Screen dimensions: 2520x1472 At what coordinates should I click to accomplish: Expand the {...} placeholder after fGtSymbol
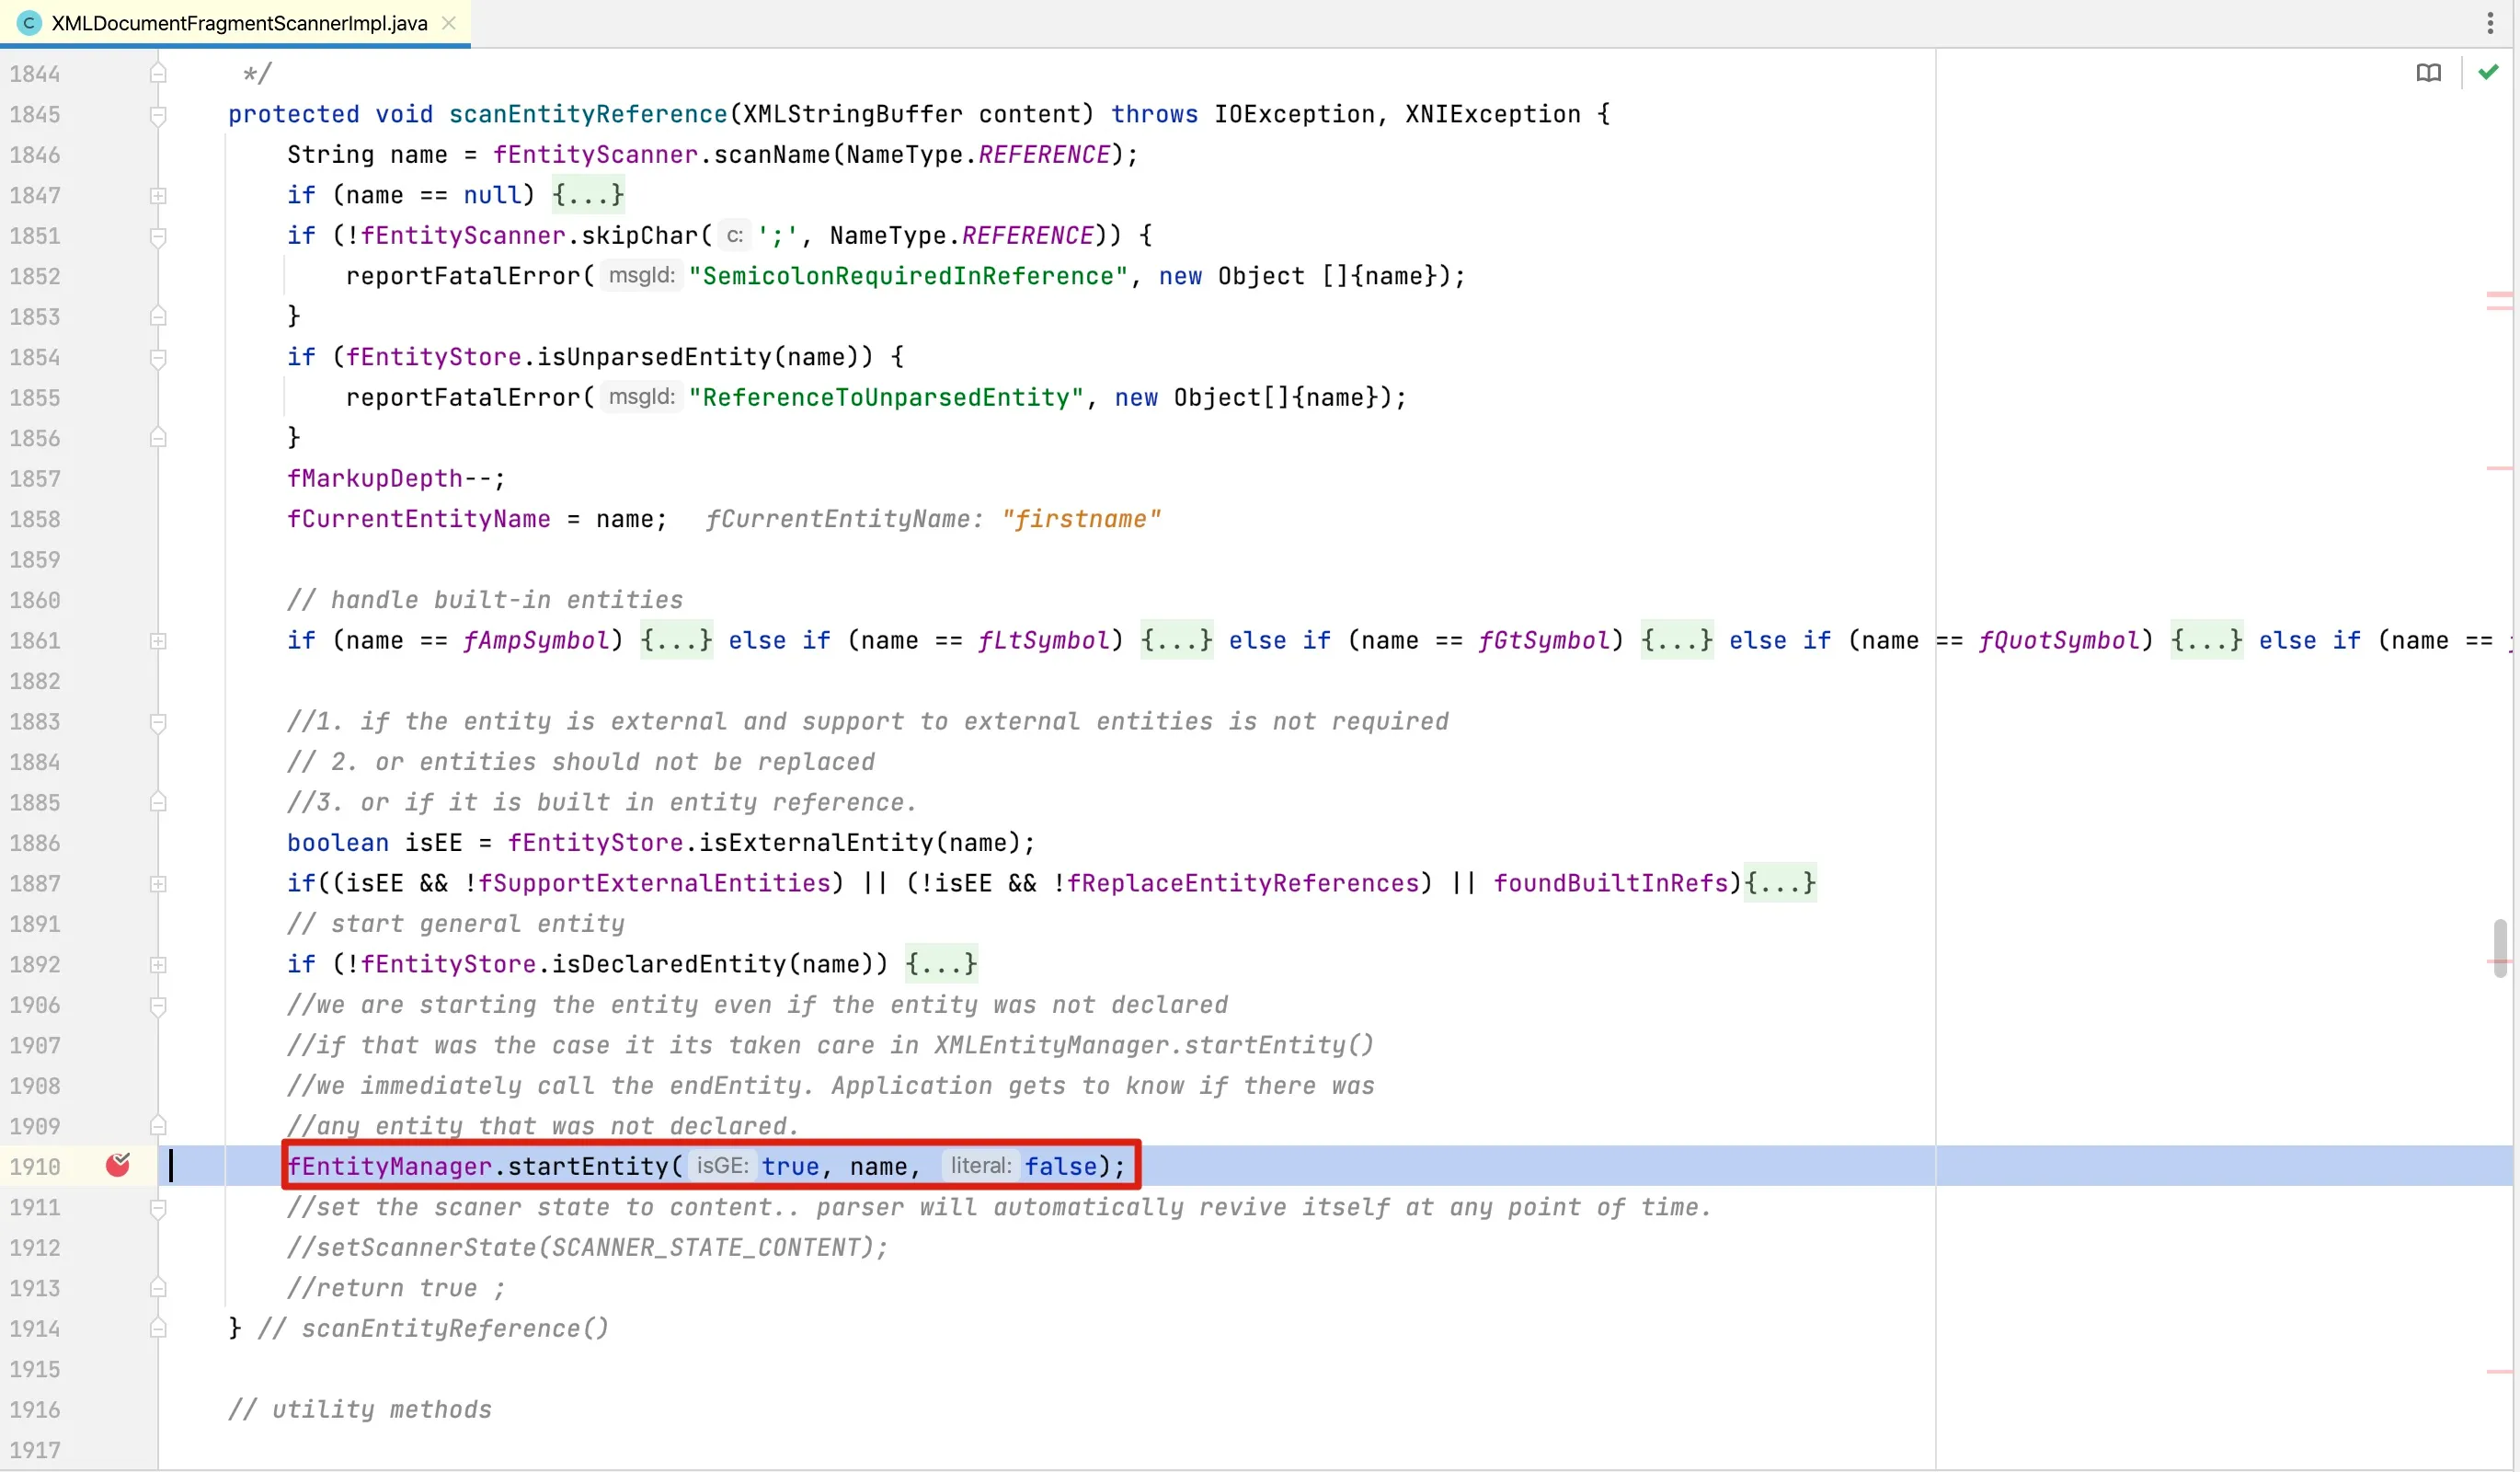coord(1677,641)
